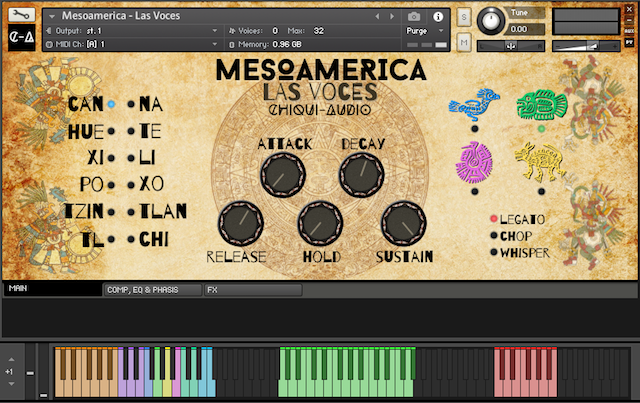
Task: Click the blue bird glyph icon
Action: (x=472, y=105)
